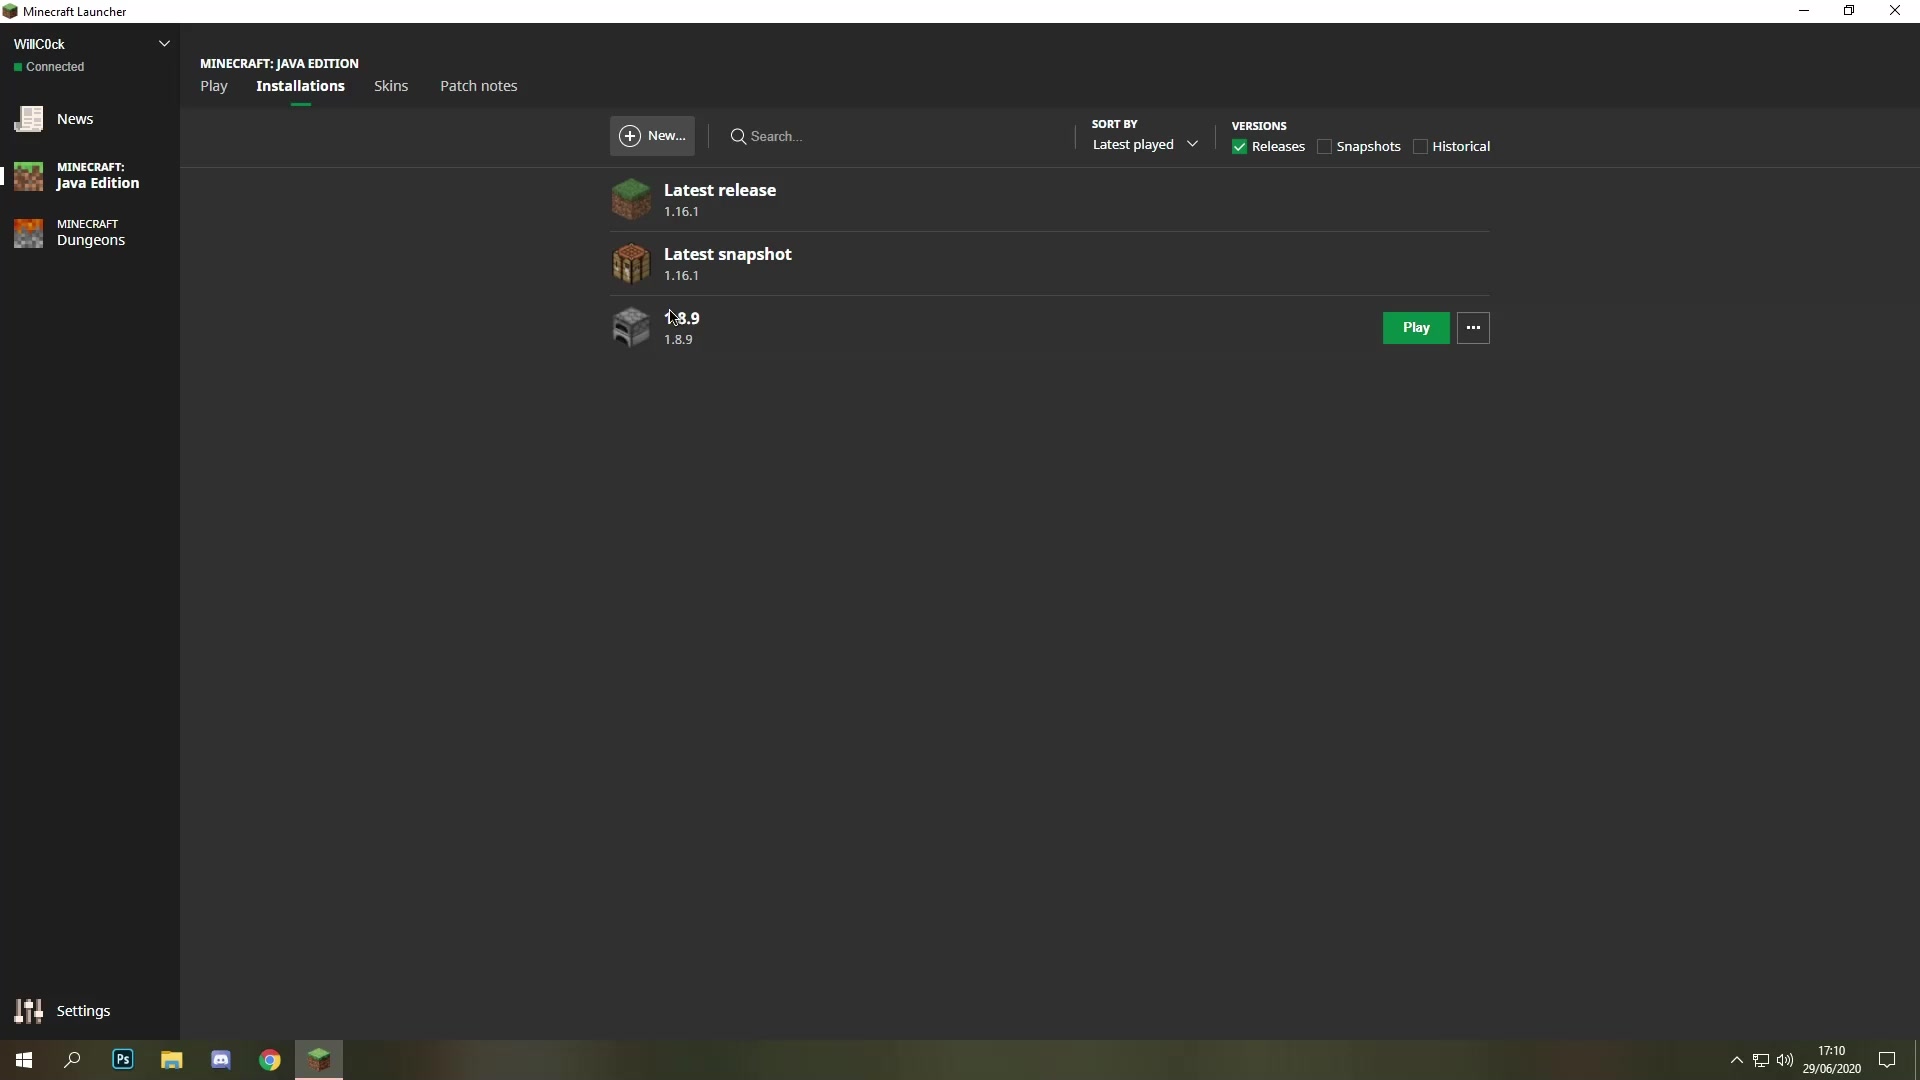Click the furnace icon for 1.8.9

click(x=631, y=327)
